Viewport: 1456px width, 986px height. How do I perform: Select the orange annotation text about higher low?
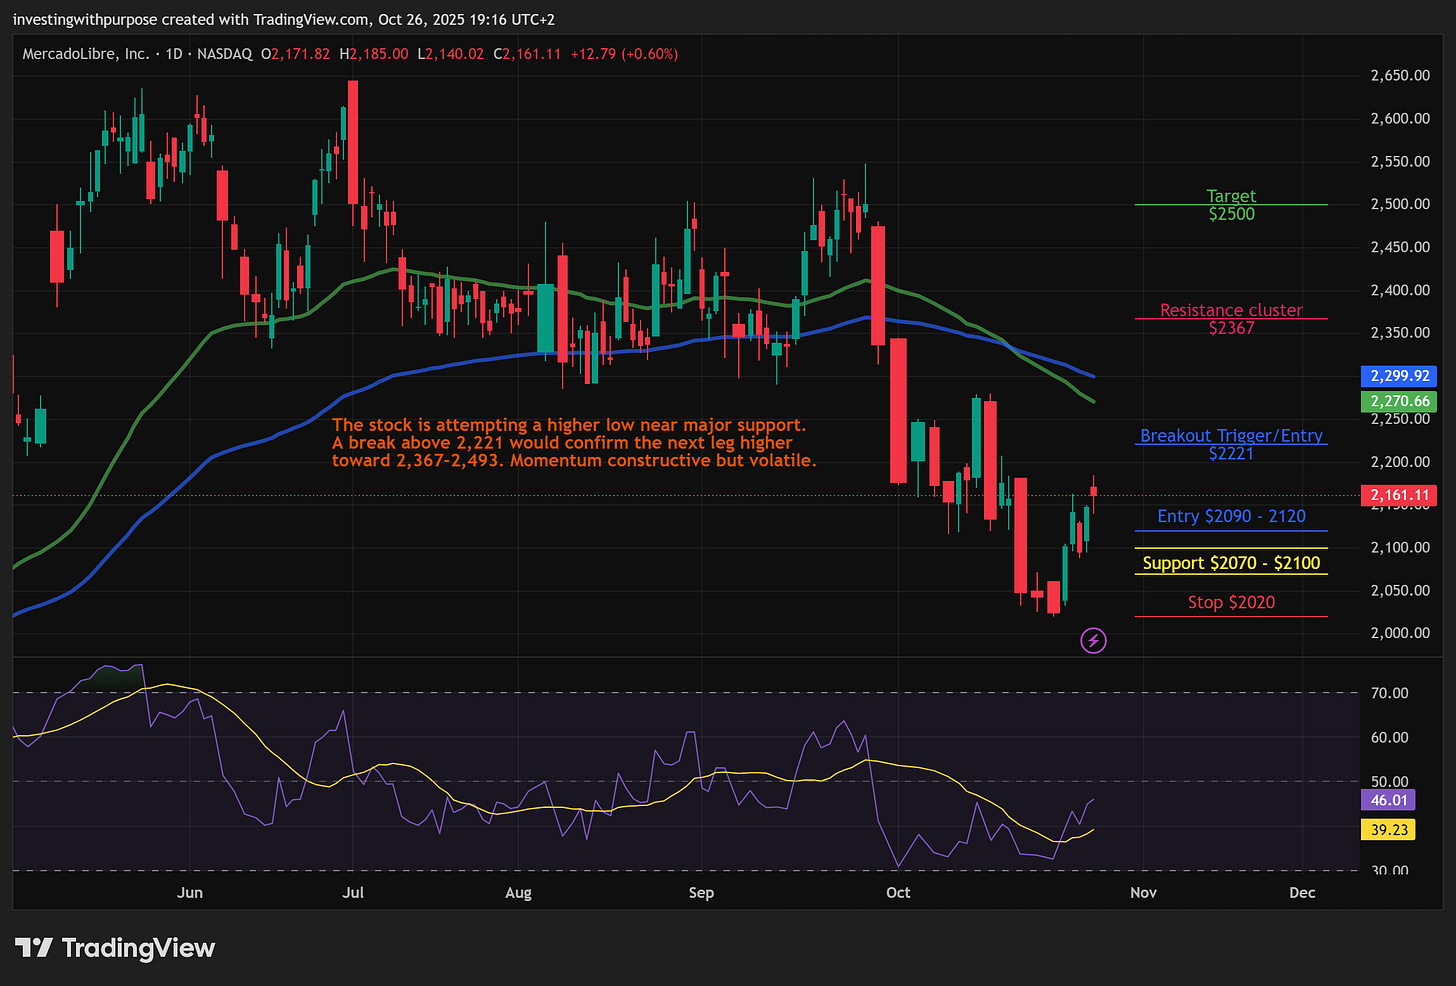[x=574, y=443]
